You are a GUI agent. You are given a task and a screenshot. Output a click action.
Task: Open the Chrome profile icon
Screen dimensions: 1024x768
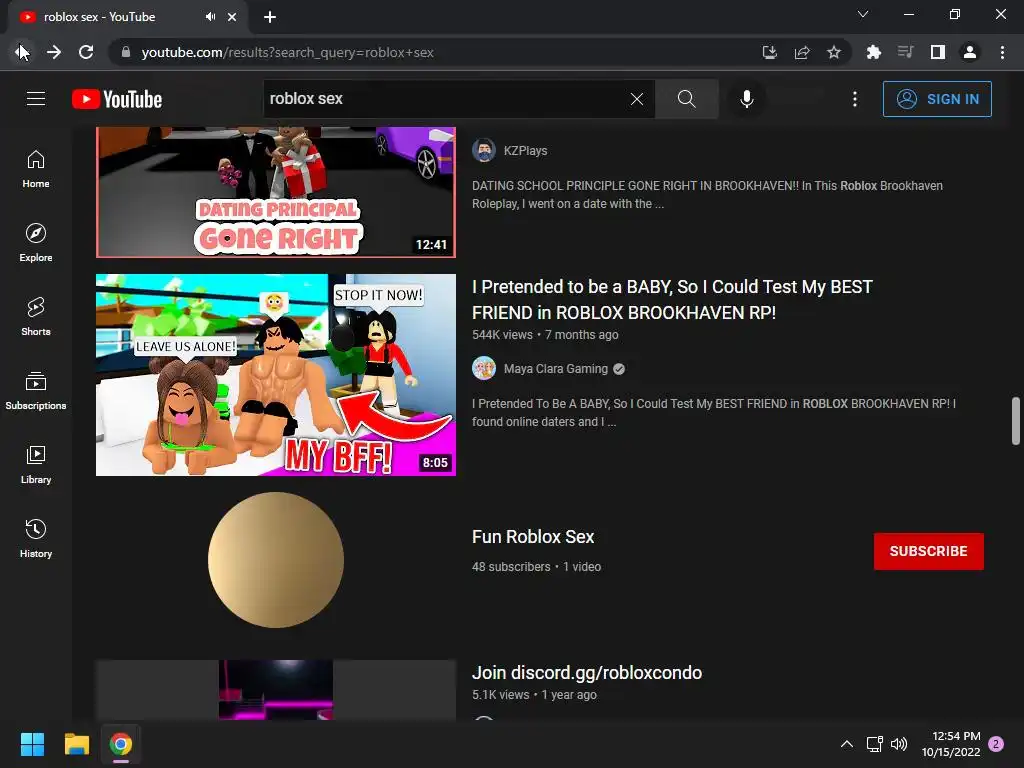[x=970, y=52]
